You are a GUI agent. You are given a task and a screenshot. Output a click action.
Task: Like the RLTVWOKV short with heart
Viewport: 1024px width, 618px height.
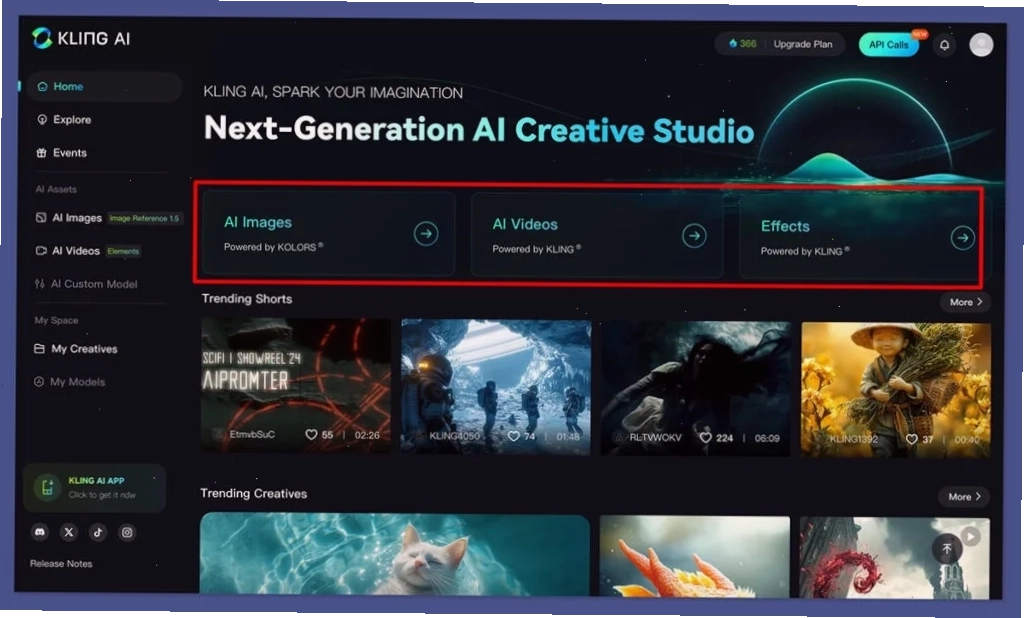[x=706, y=437]
